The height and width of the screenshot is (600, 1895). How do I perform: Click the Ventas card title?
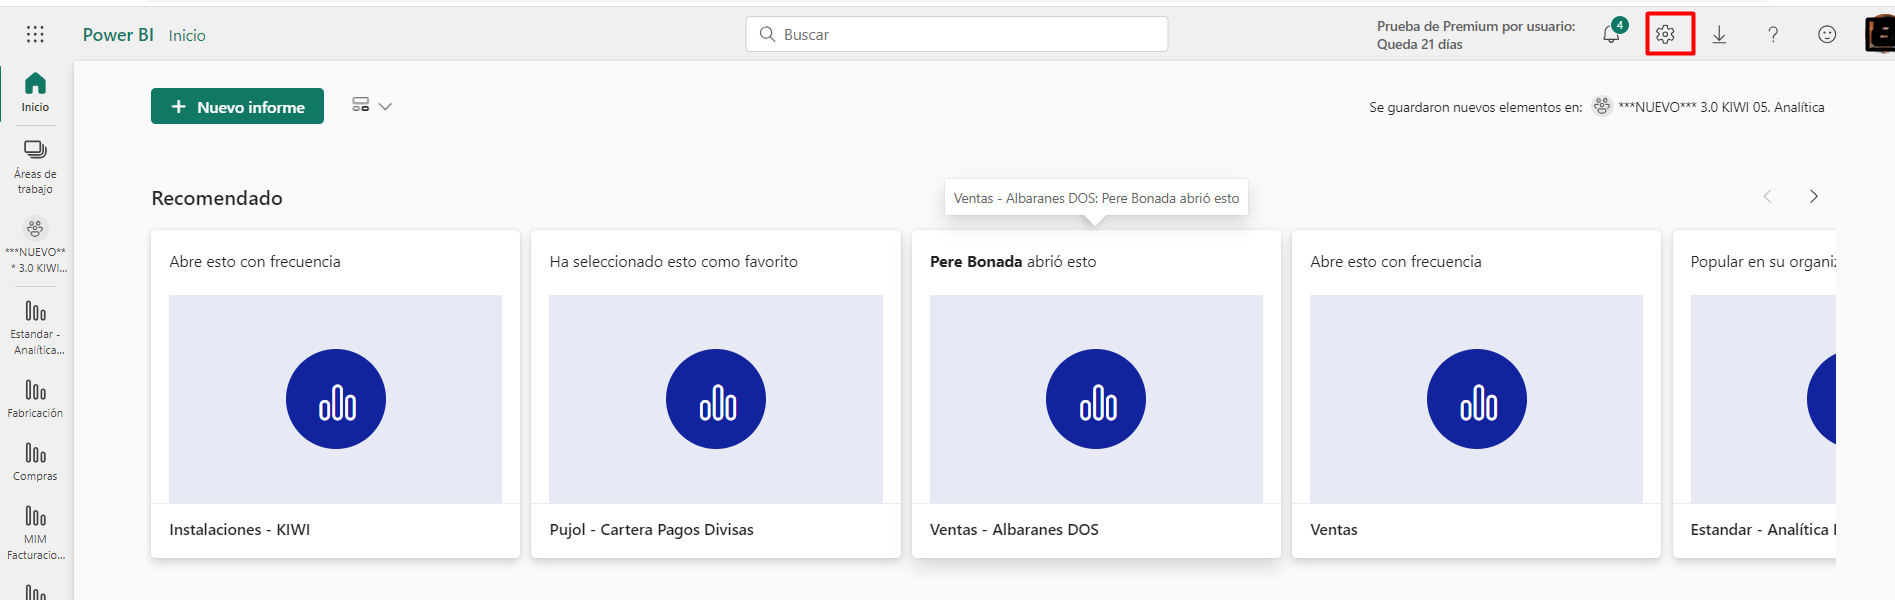[1334, 530]
